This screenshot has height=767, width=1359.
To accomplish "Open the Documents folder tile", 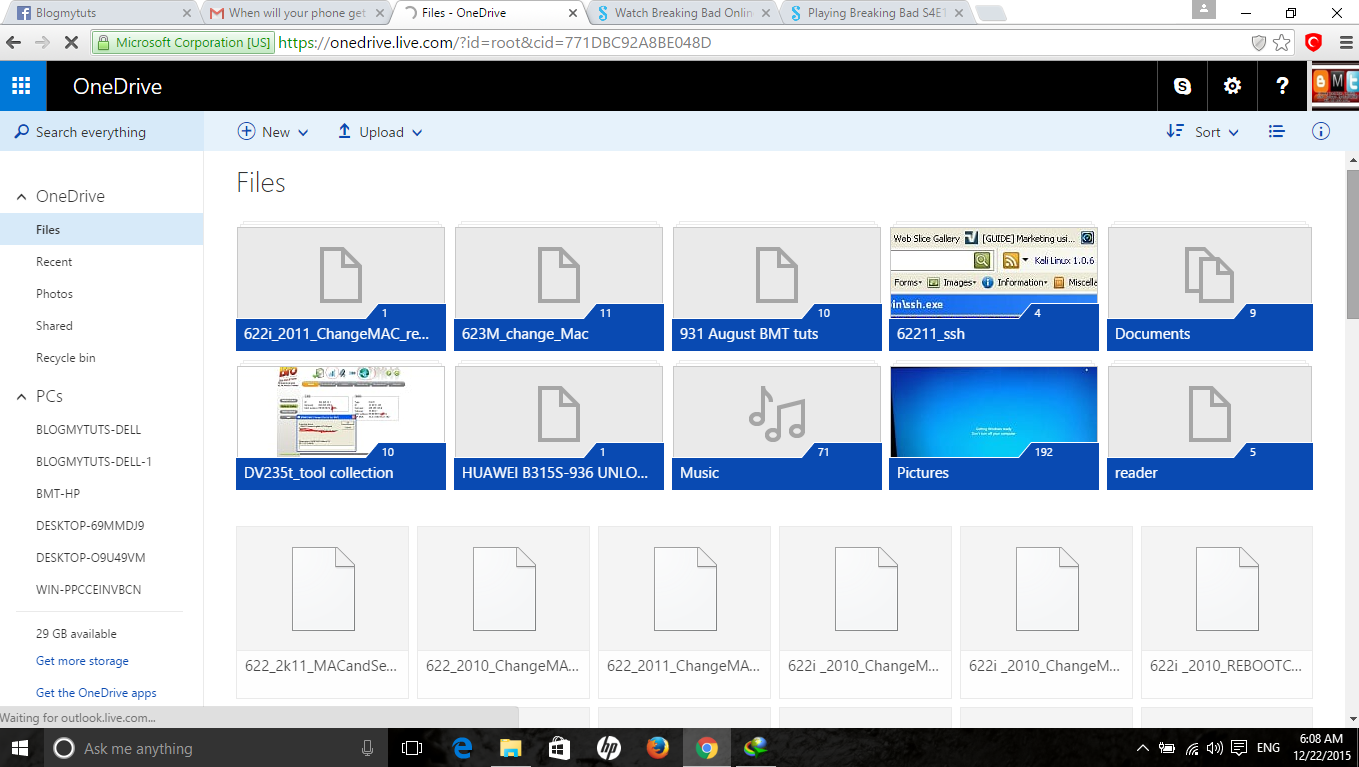I will click(1210, 289).
